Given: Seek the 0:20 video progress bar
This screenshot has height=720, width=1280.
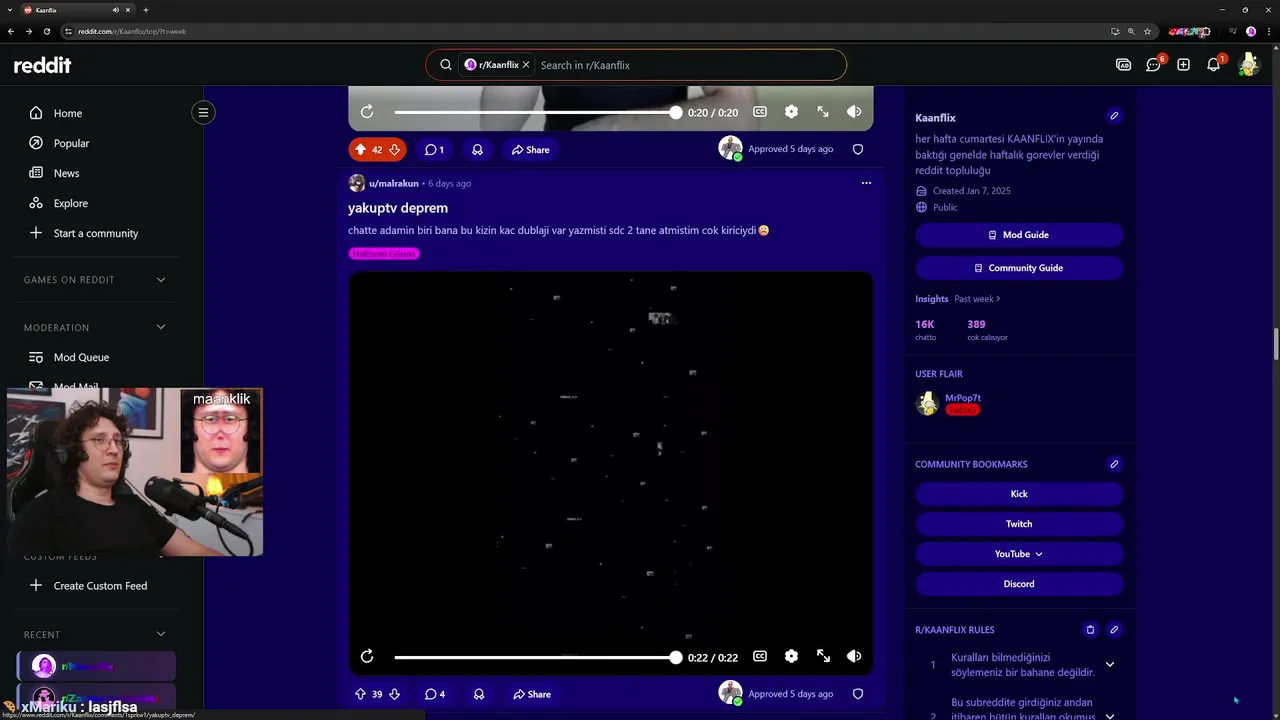Looking at the screenshot, I should tap(537, 113).
